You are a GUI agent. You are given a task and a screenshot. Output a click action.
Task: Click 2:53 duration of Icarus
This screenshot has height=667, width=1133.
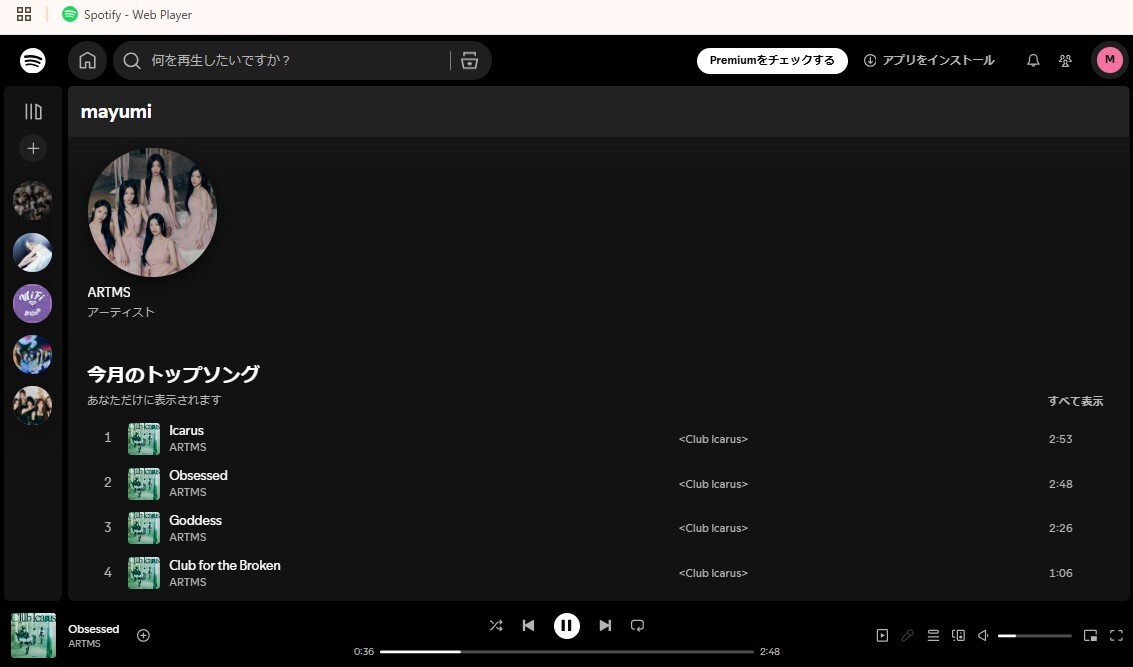click(x=1060, y=439)
